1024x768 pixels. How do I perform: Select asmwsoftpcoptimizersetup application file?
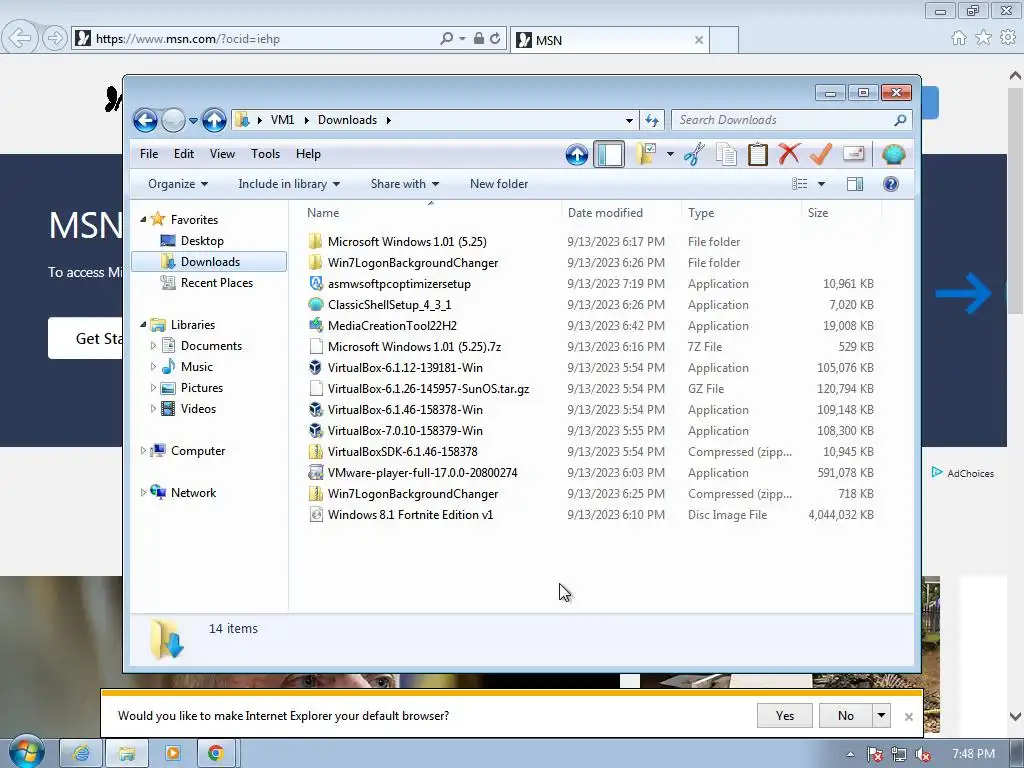399,284
